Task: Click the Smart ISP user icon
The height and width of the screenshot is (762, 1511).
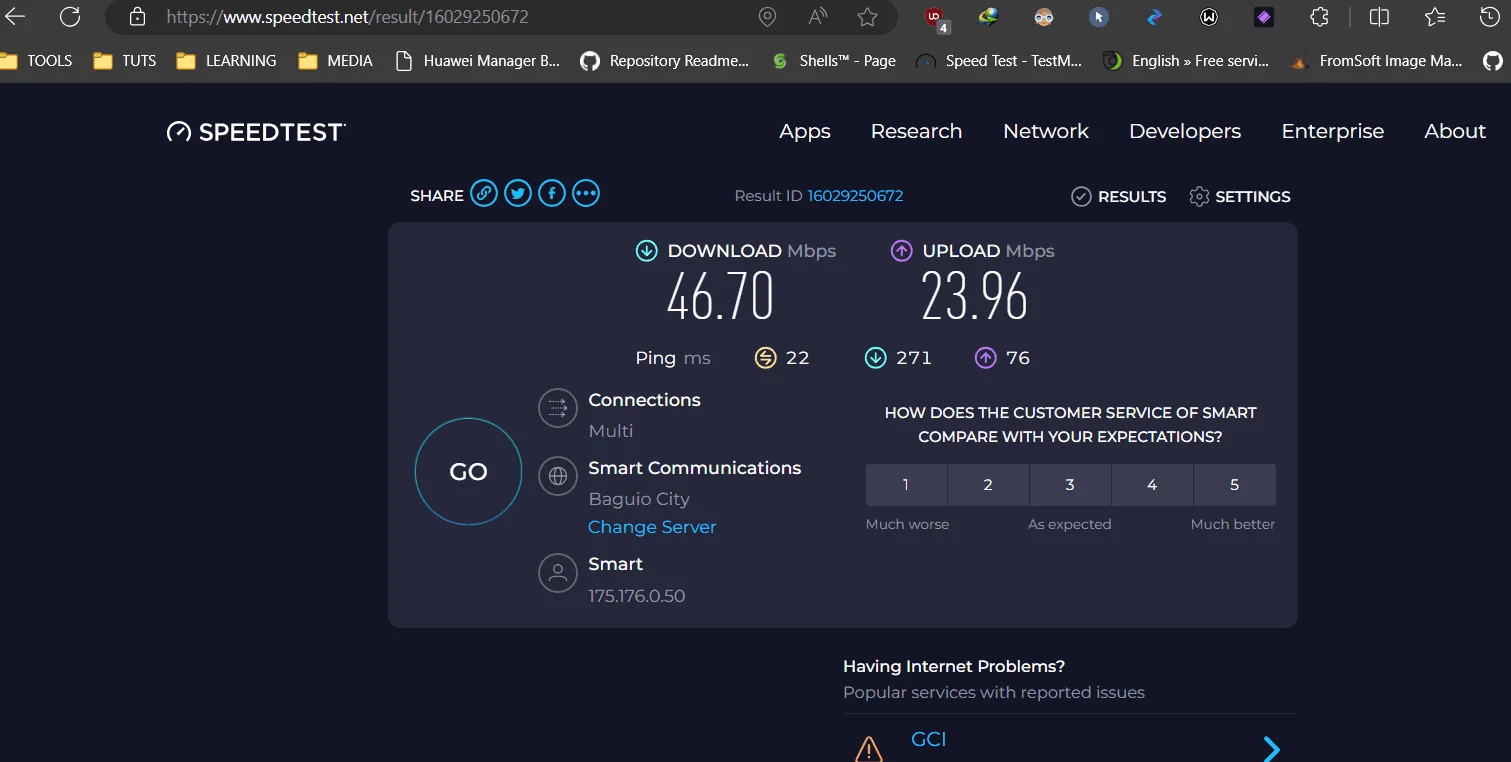Action: [558, 573]
